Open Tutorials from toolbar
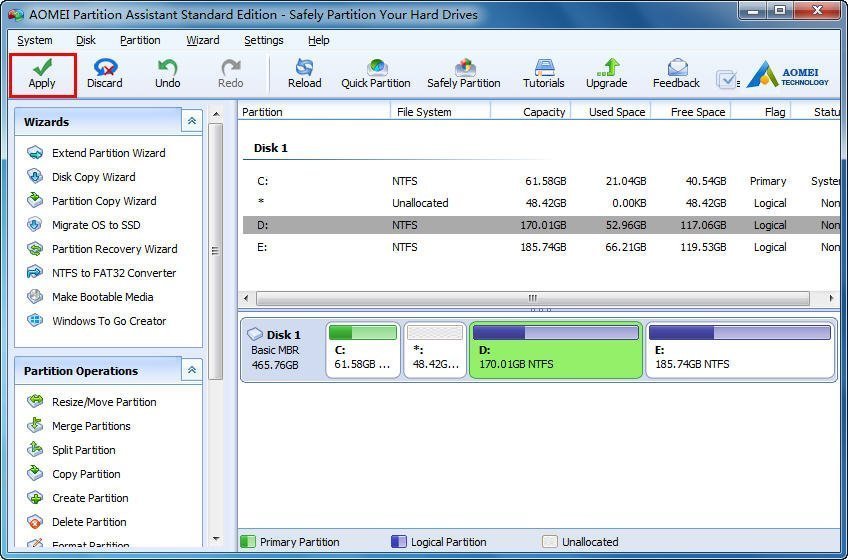Image resolution: width=848 pixels, height=560 pixels. point(544,75)
